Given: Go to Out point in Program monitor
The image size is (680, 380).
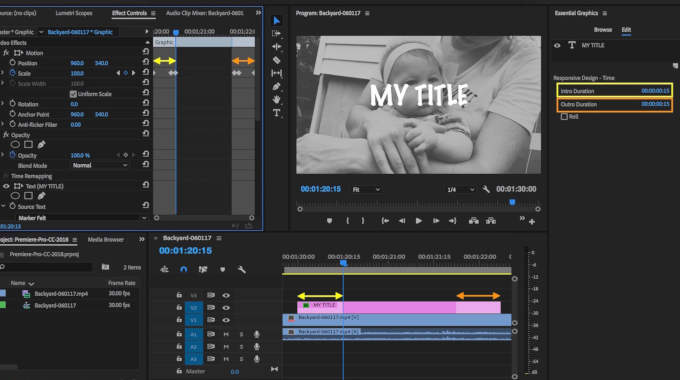Looking at the screenshot, I should coord(452,221).
